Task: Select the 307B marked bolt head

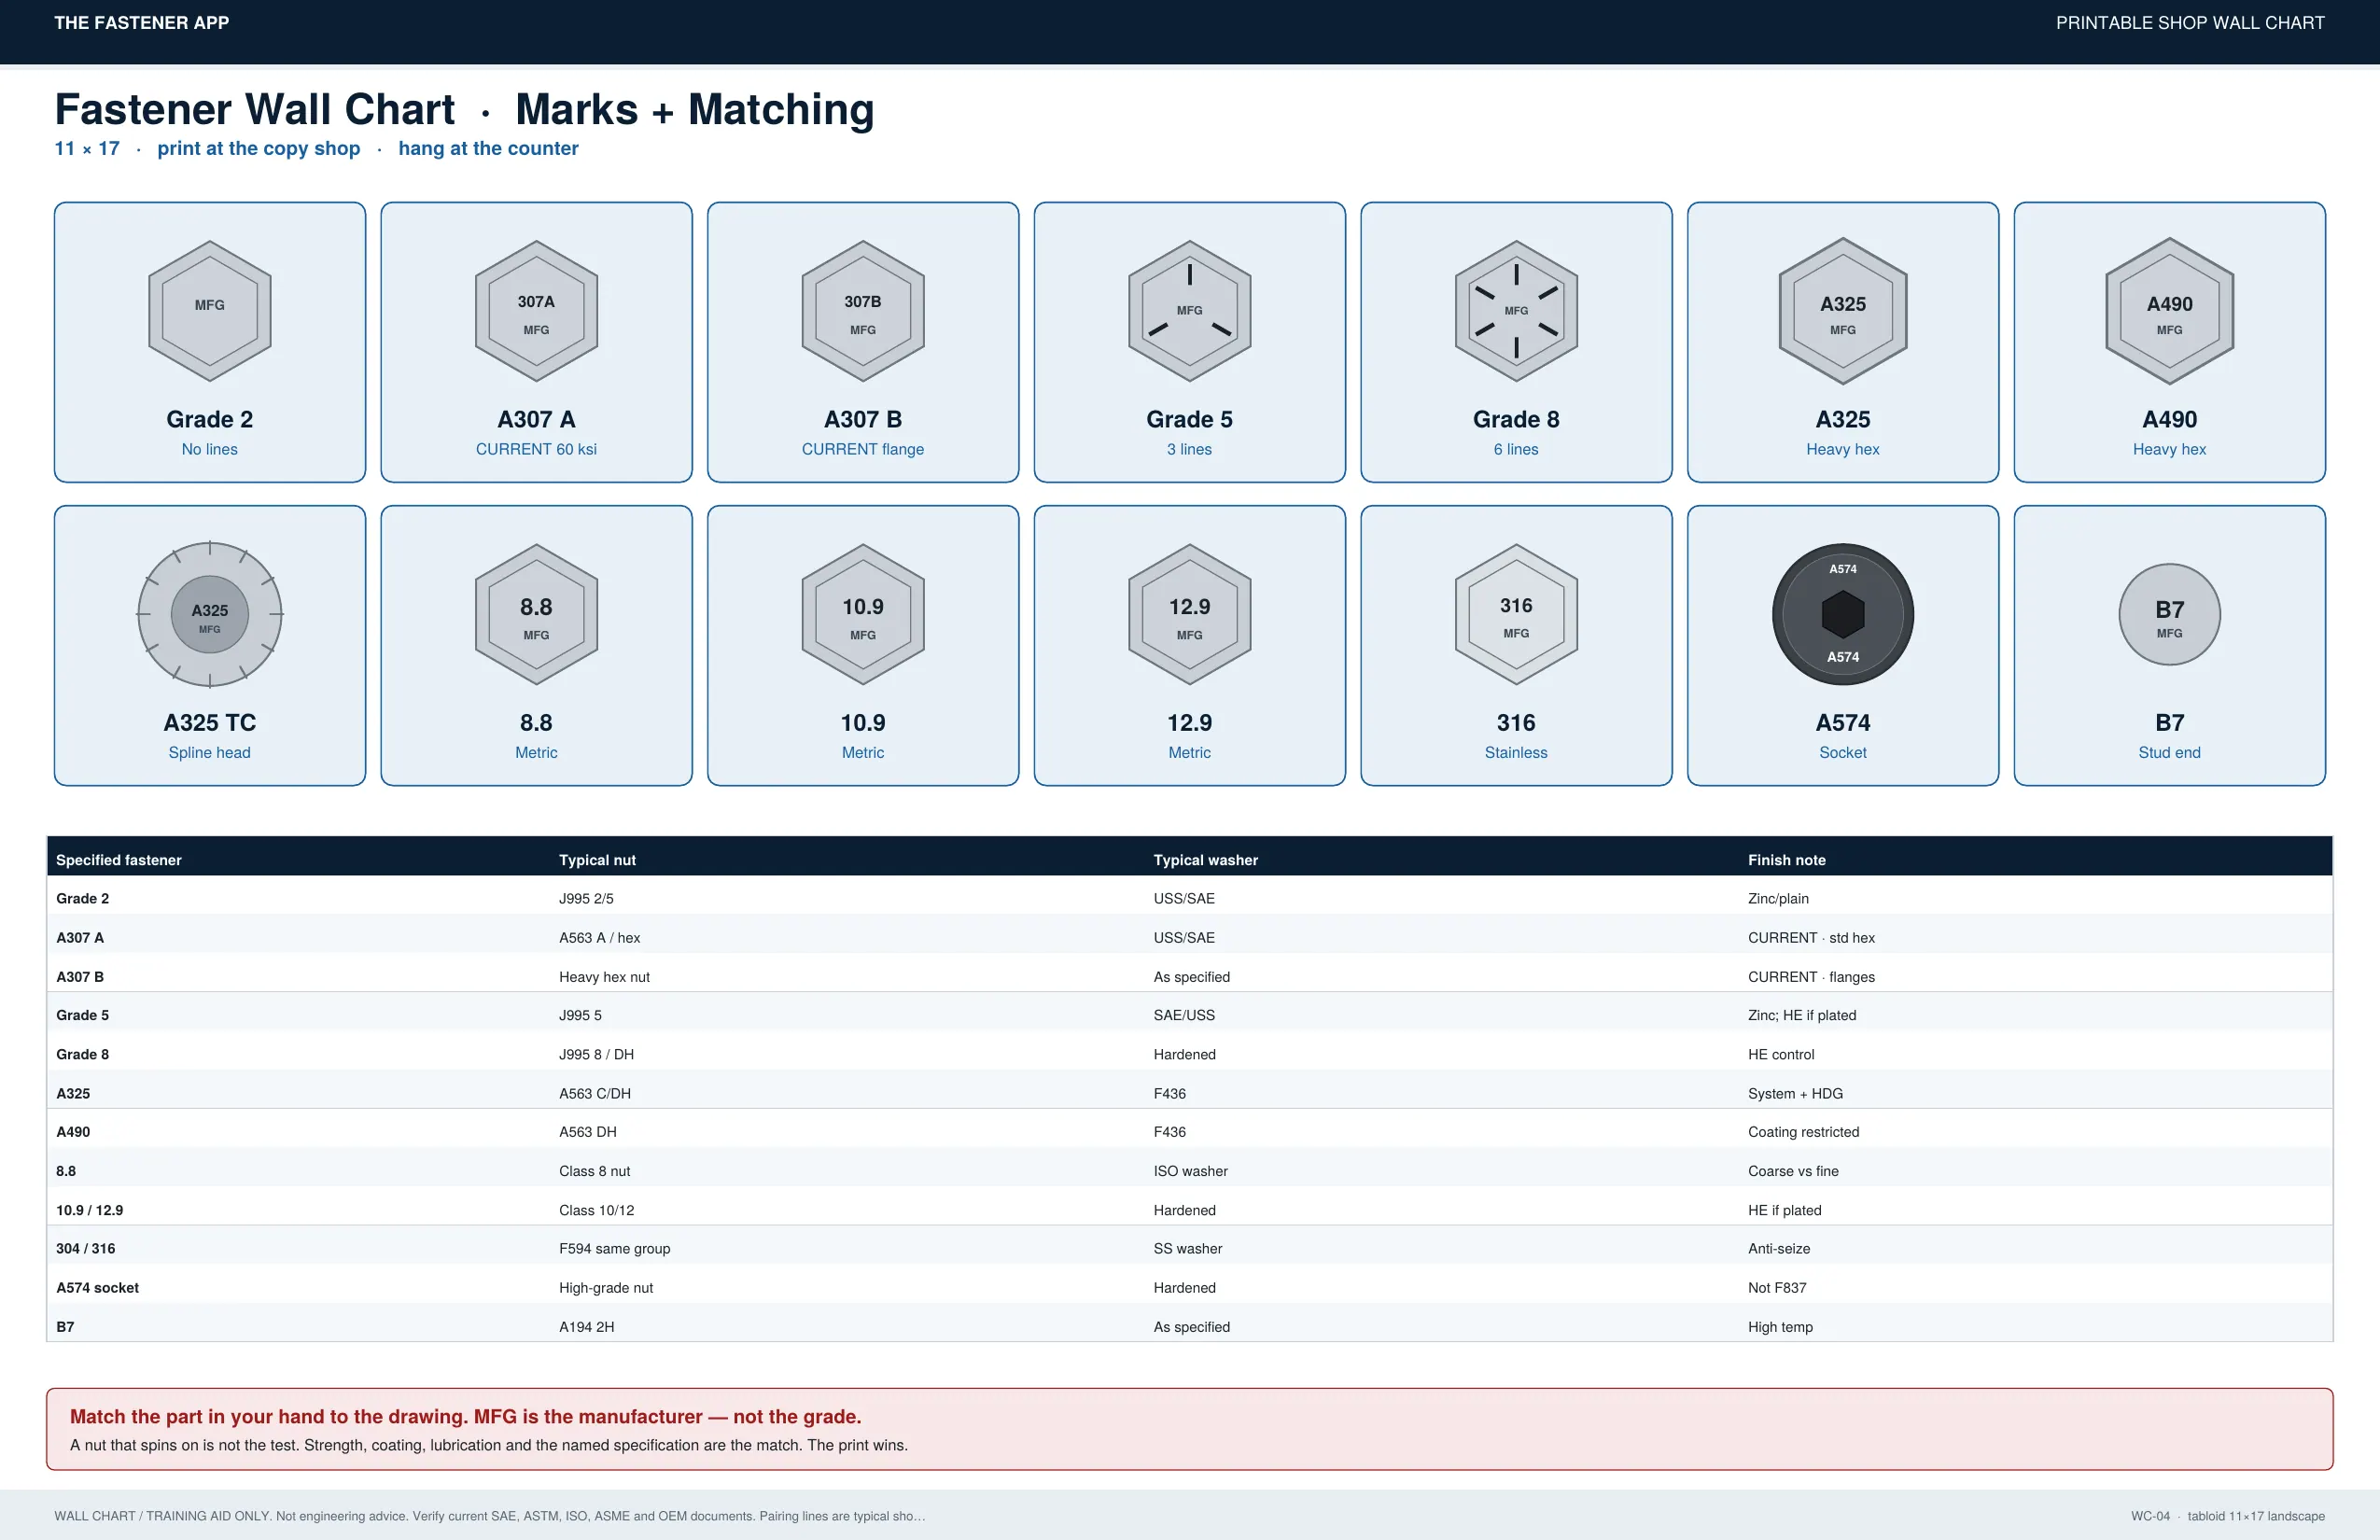Action: (x=862, y=311)
